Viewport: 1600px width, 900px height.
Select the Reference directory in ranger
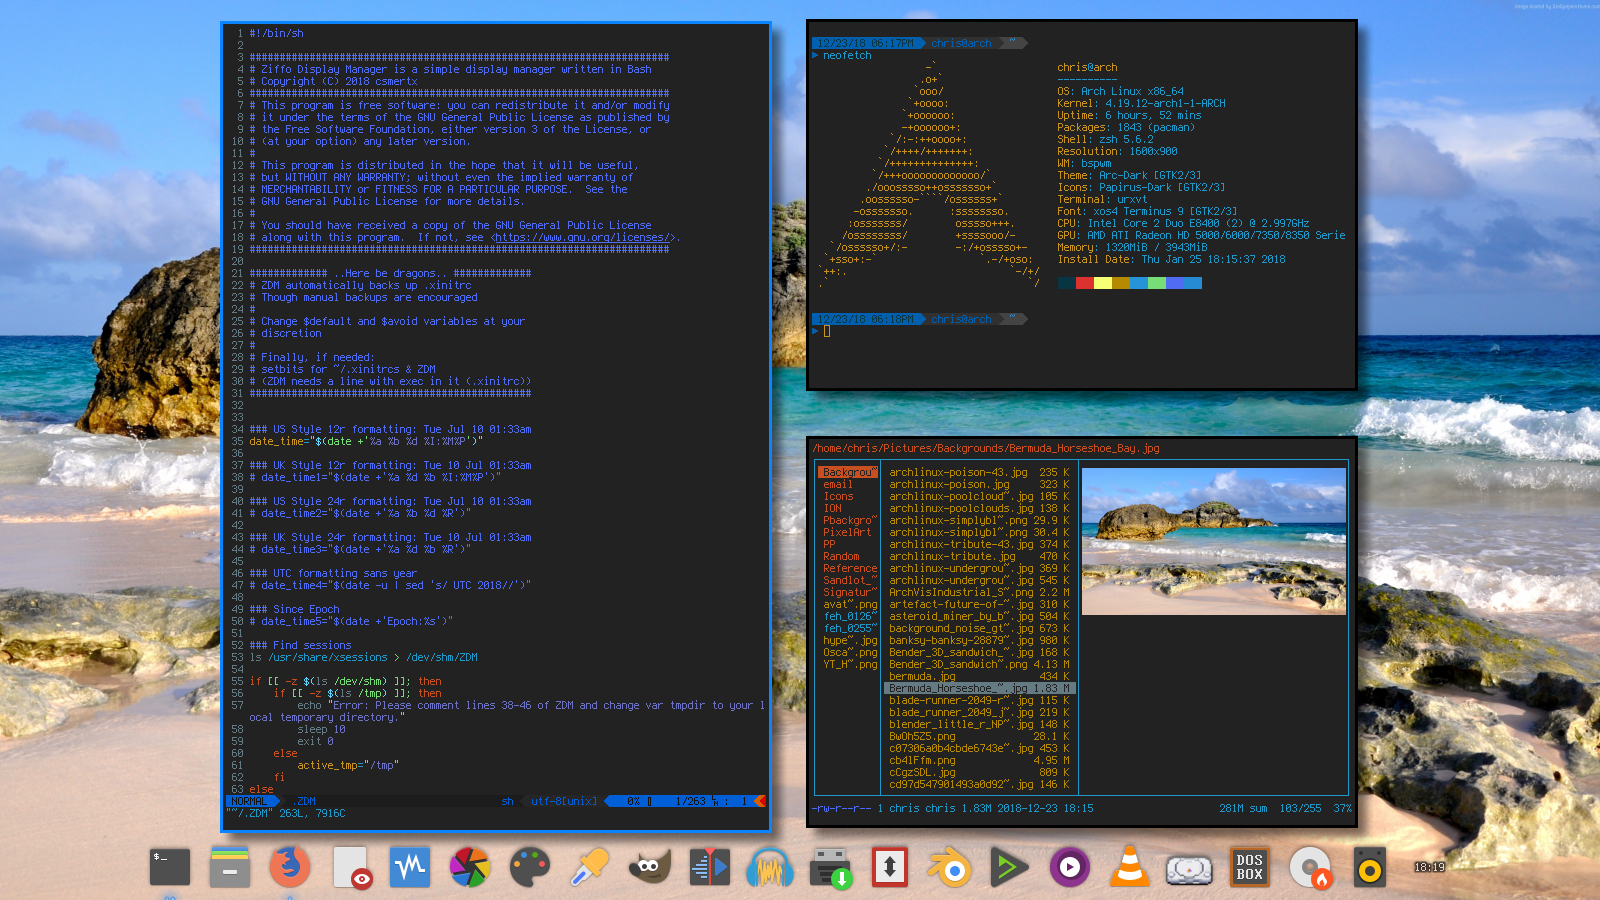click(850, 568)
